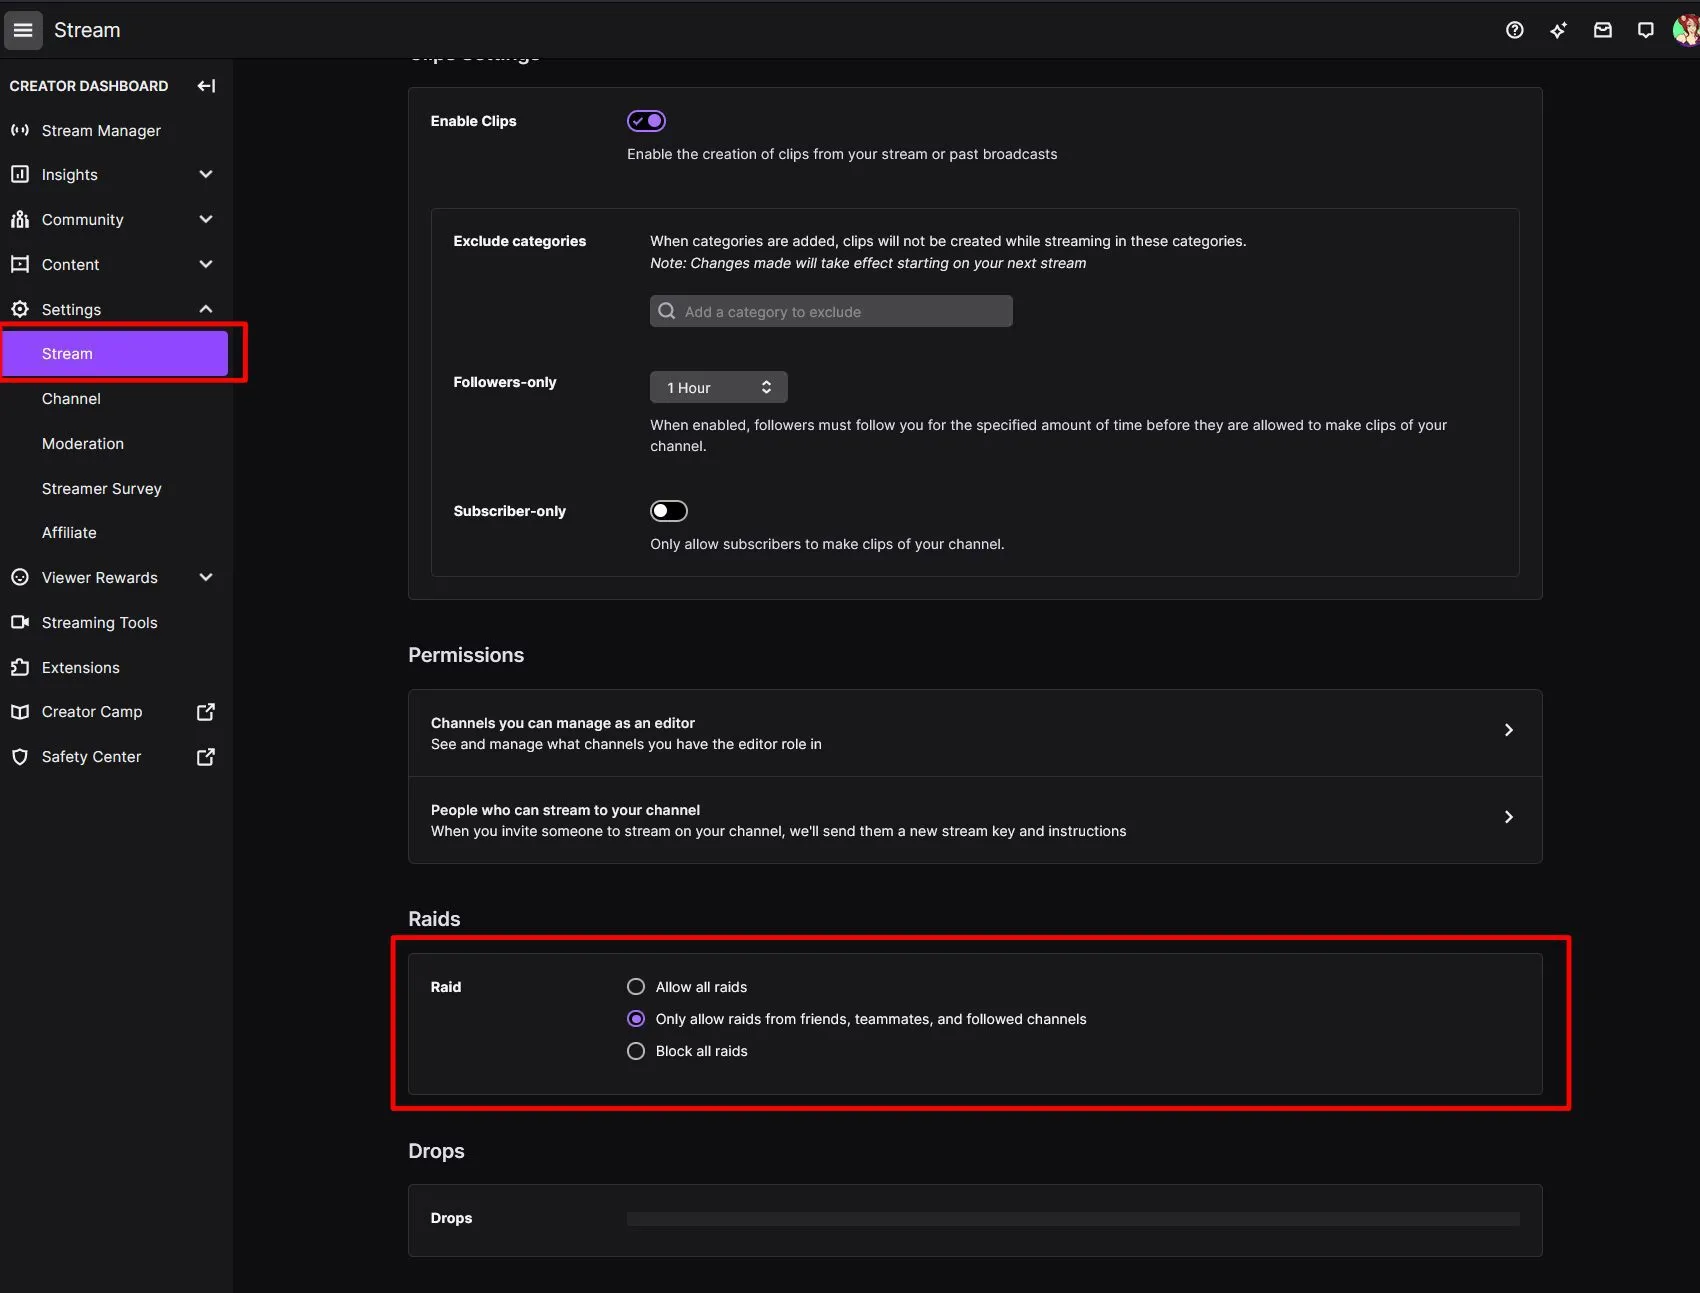The height and width of the screenshot is (1293, 1700).
Task: Expand the Viewer Rewards section chevron
Action: [x=206, y=577]
